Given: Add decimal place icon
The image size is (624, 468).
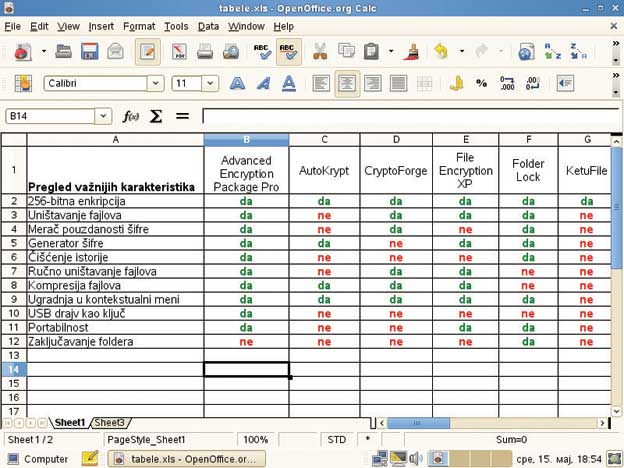Looking at the screenshot, I should point(507,84).
